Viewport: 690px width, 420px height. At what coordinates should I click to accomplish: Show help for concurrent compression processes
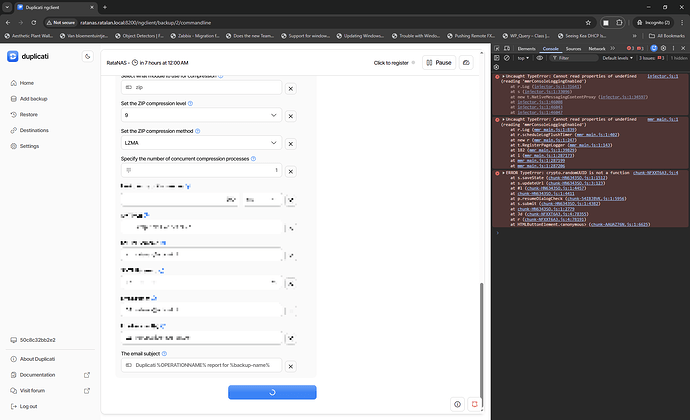tap(253, 158)
